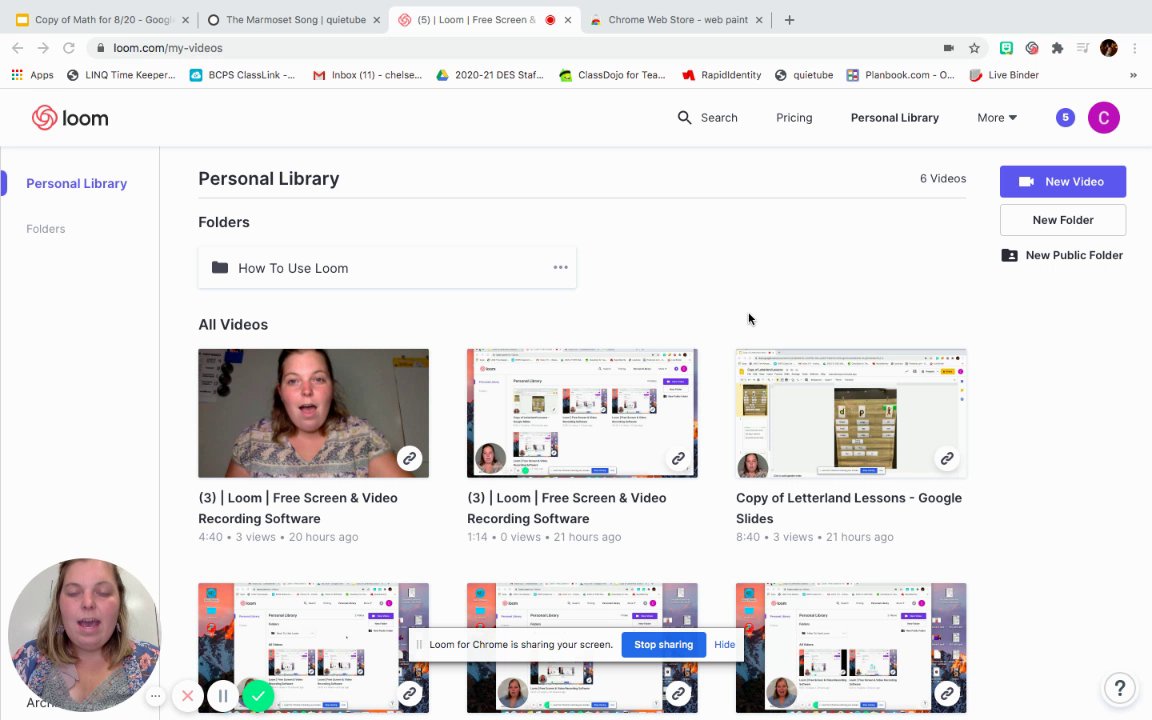
Task: Open recorder more options dots
Action: point(155,695)
